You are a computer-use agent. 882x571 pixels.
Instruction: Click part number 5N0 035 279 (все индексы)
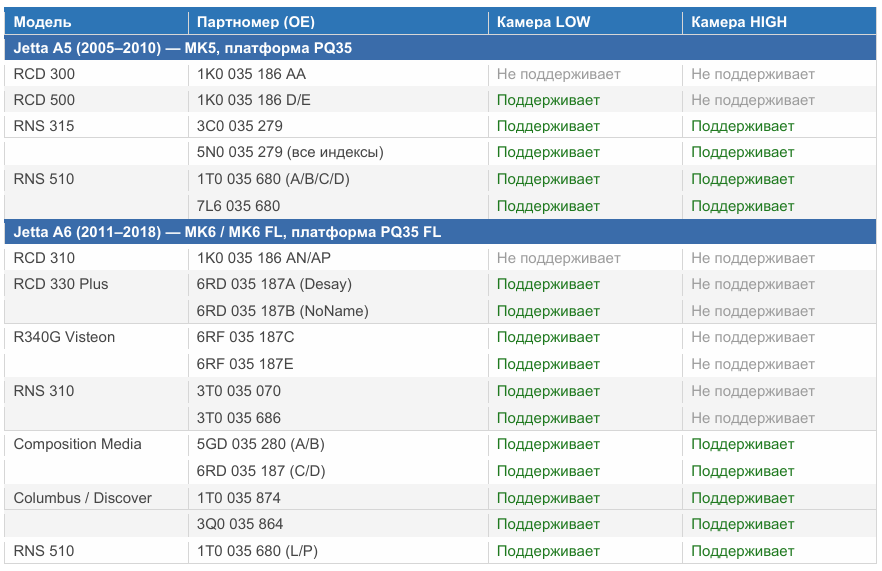point(290,152)
